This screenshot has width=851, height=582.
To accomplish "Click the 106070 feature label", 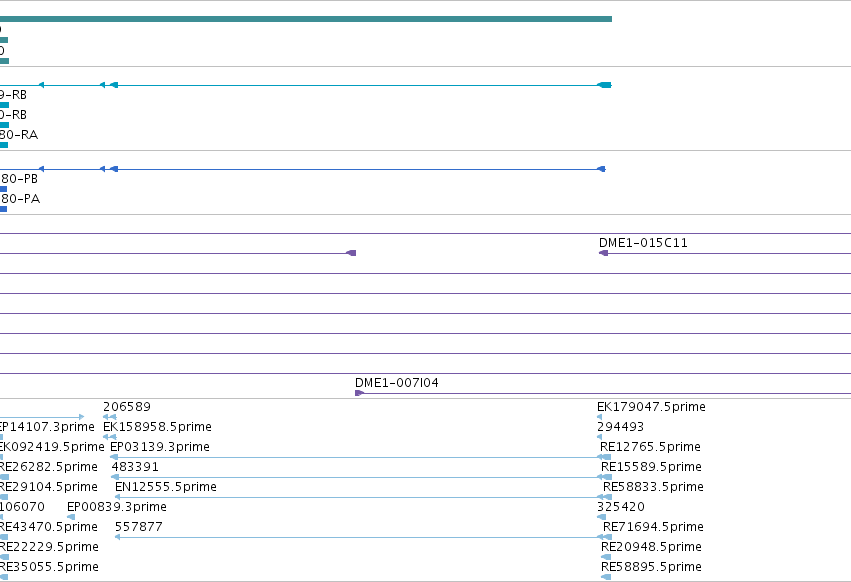I will (22, 507).
